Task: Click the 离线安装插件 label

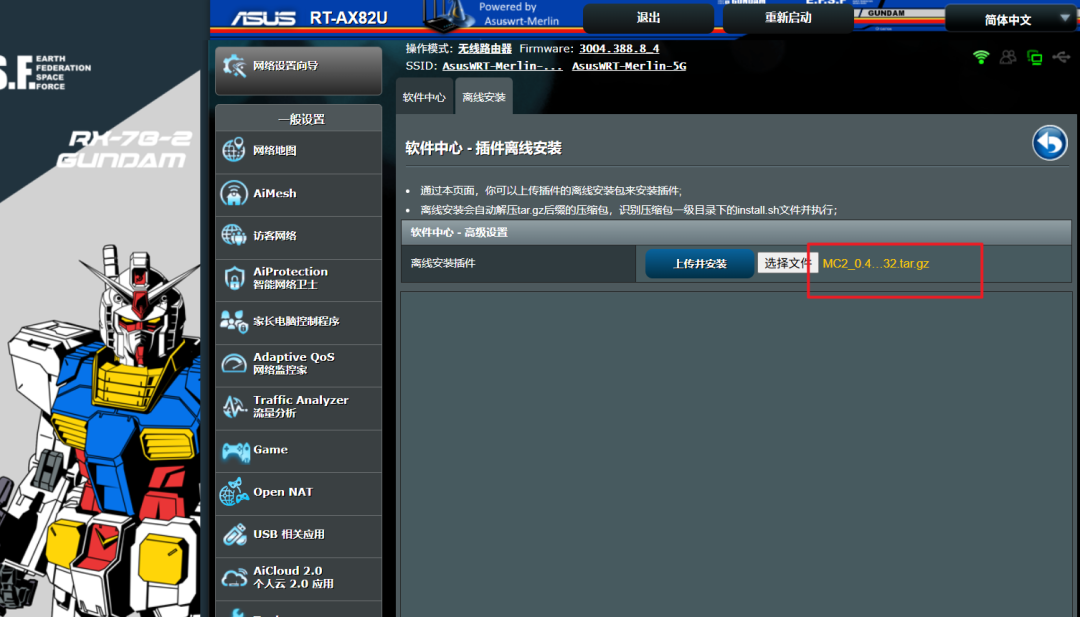Action: [x=443, y=263]
